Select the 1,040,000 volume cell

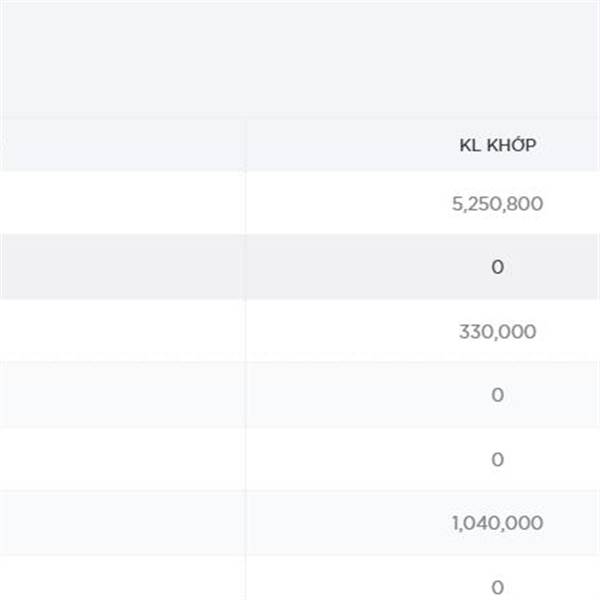click(497, 523)
